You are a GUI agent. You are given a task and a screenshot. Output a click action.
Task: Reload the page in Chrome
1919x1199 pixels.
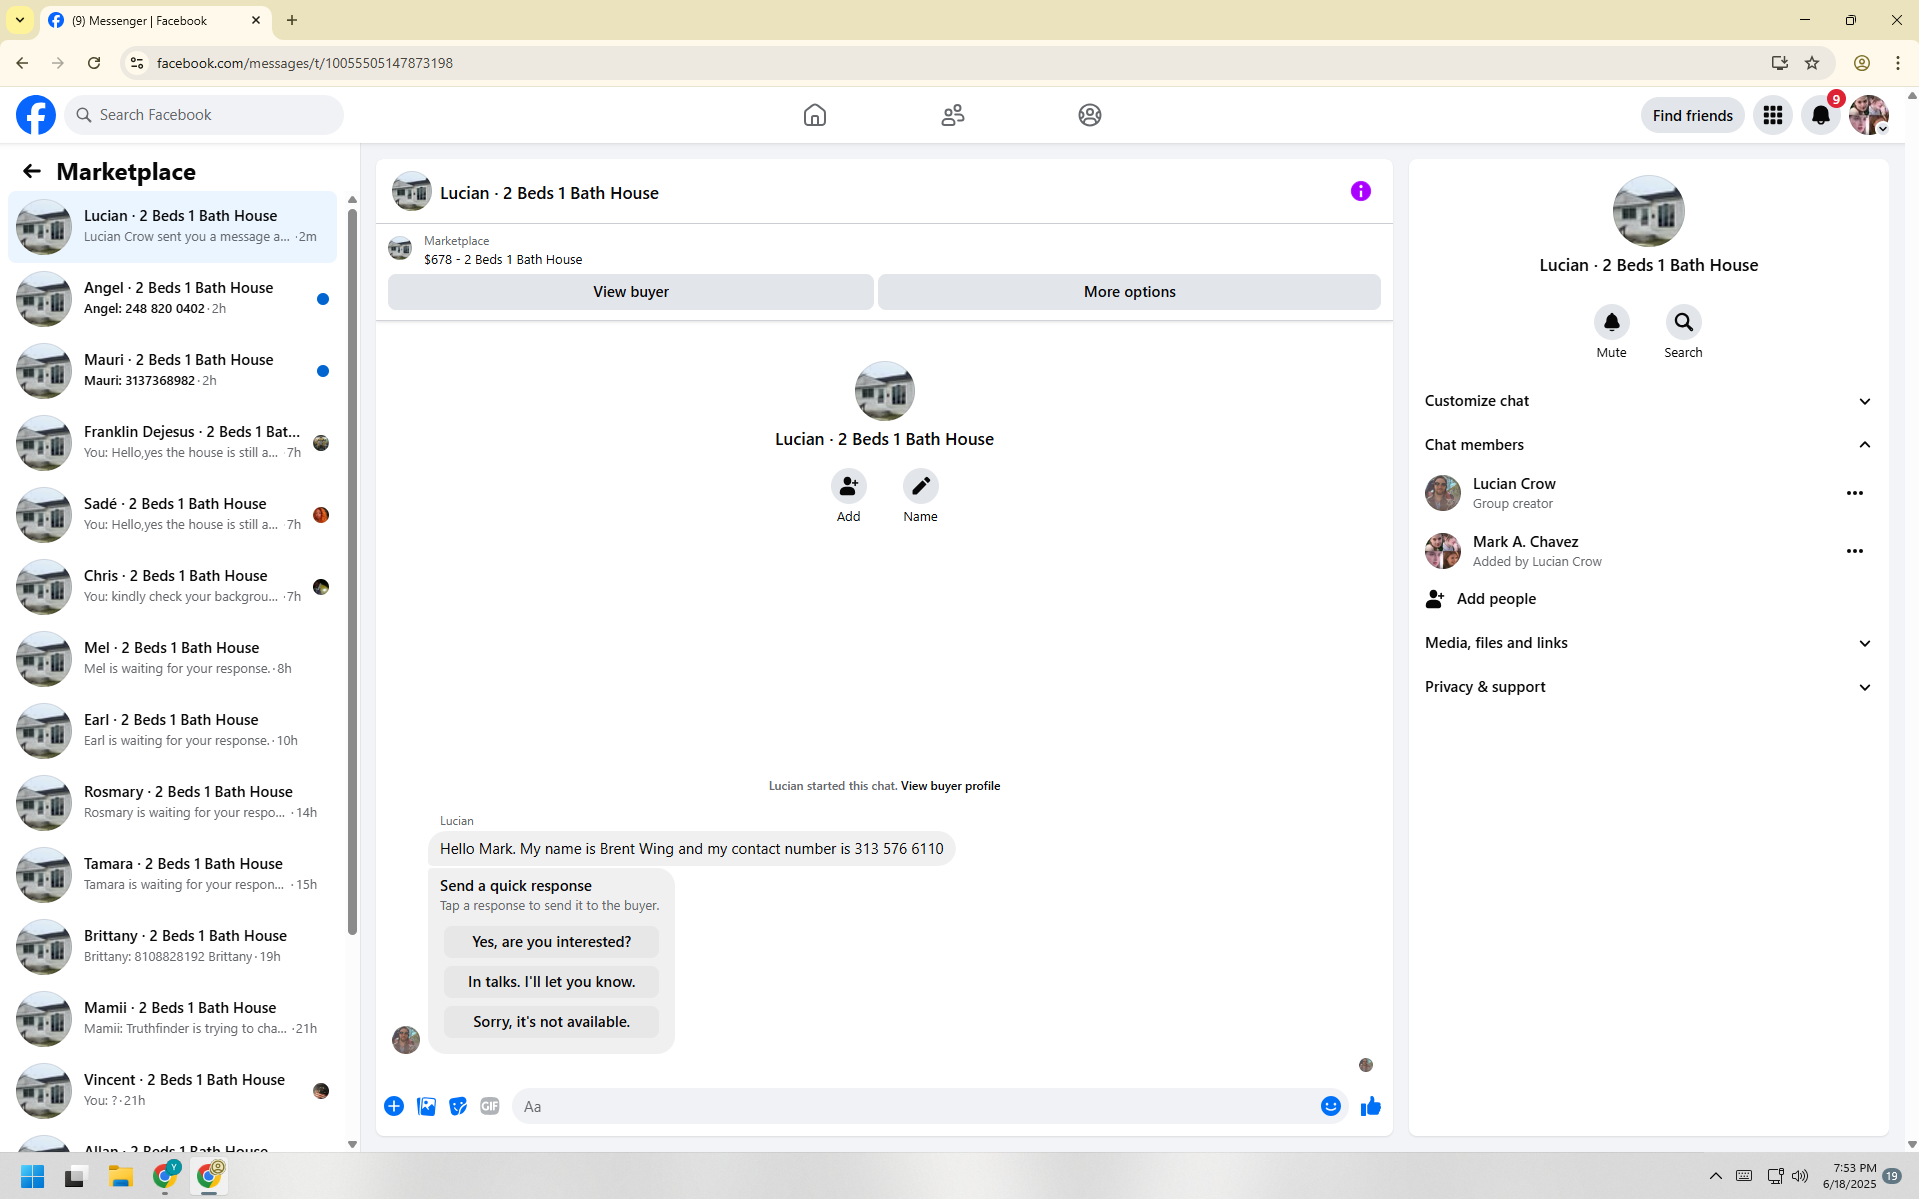[x=94, y=63]
